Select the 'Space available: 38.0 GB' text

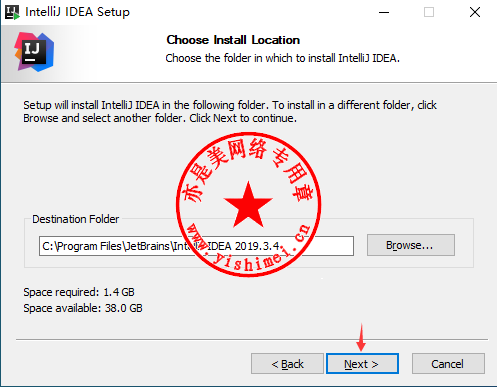tap(83, 308)
